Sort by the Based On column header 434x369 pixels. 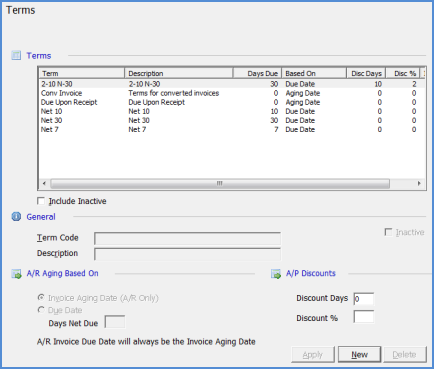(x=314, y=73)
